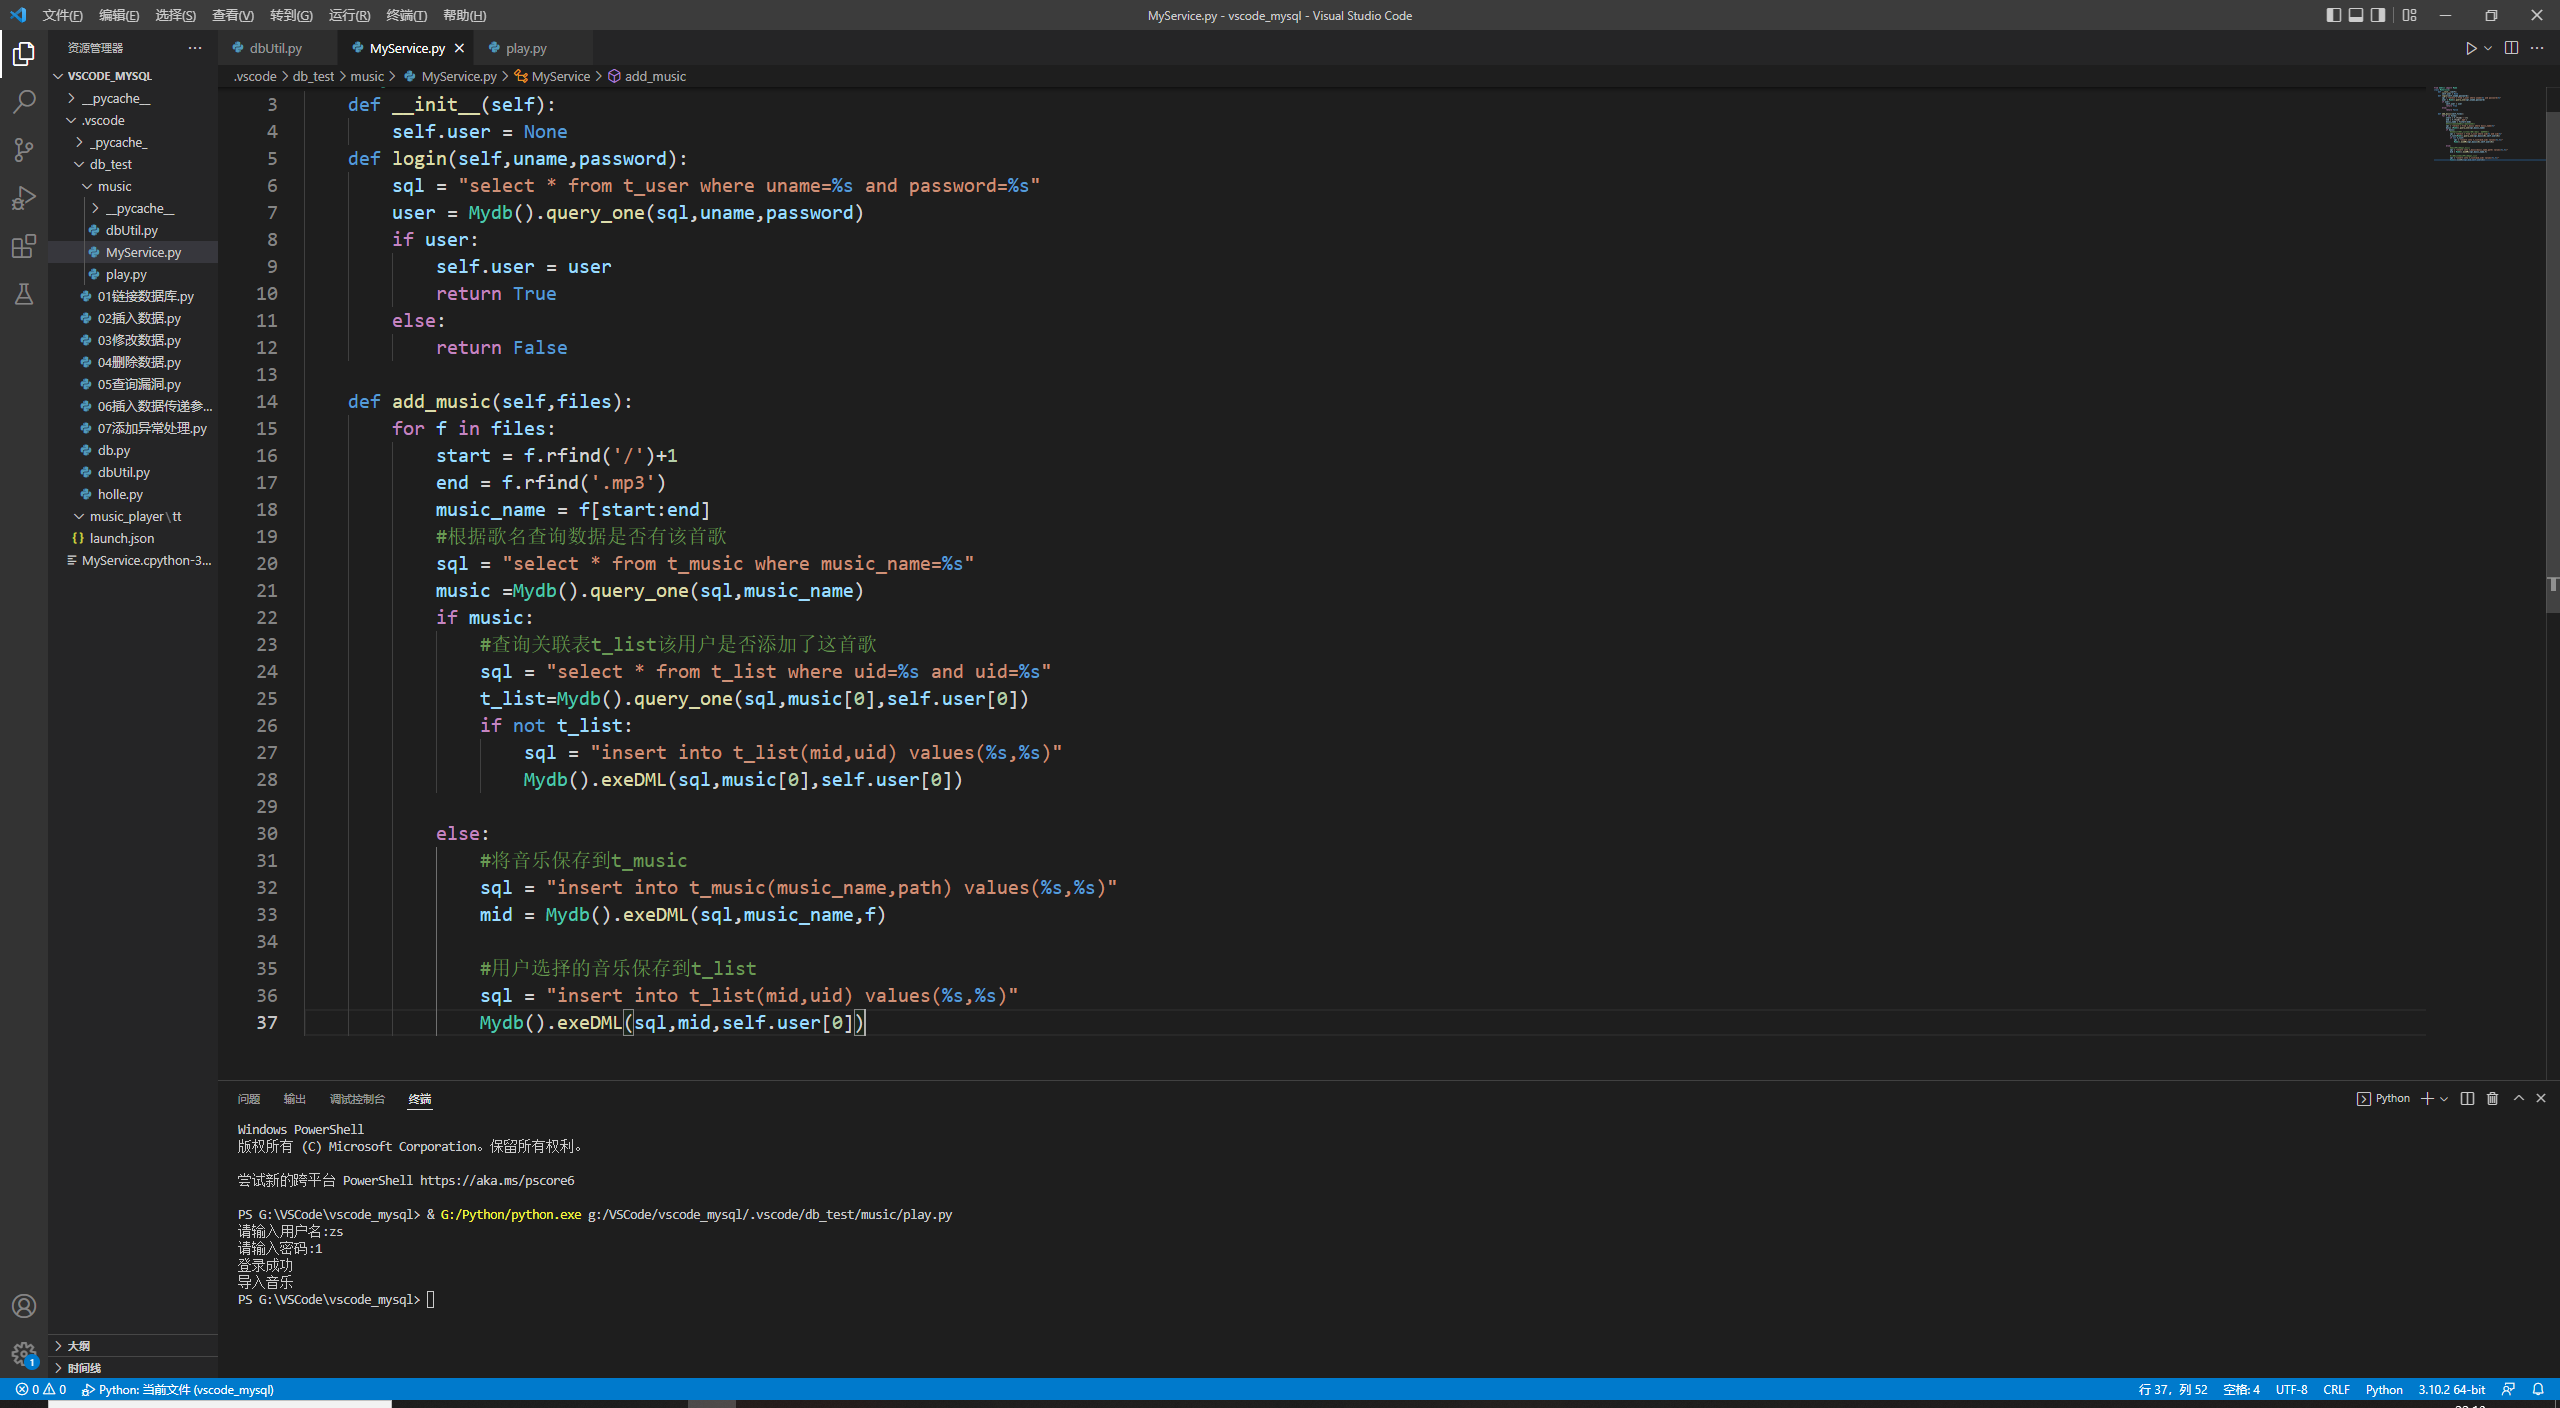Open play.py in the file tree
Screen dimensions: 2560x1408
pyautogui.click(x=133, y=274)
